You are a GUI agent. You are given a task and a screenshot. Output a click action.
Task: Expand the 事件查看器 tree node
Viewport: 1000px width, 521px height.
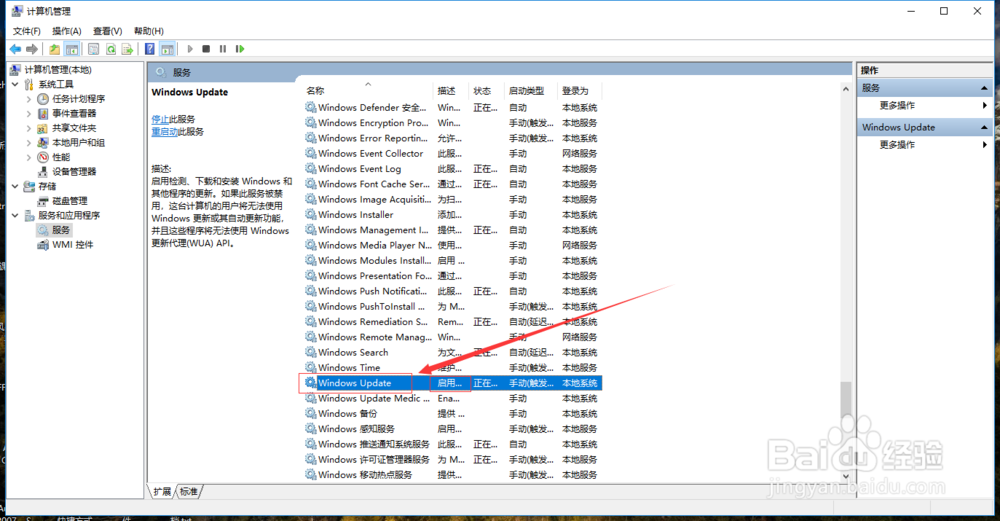pos(29,114)
